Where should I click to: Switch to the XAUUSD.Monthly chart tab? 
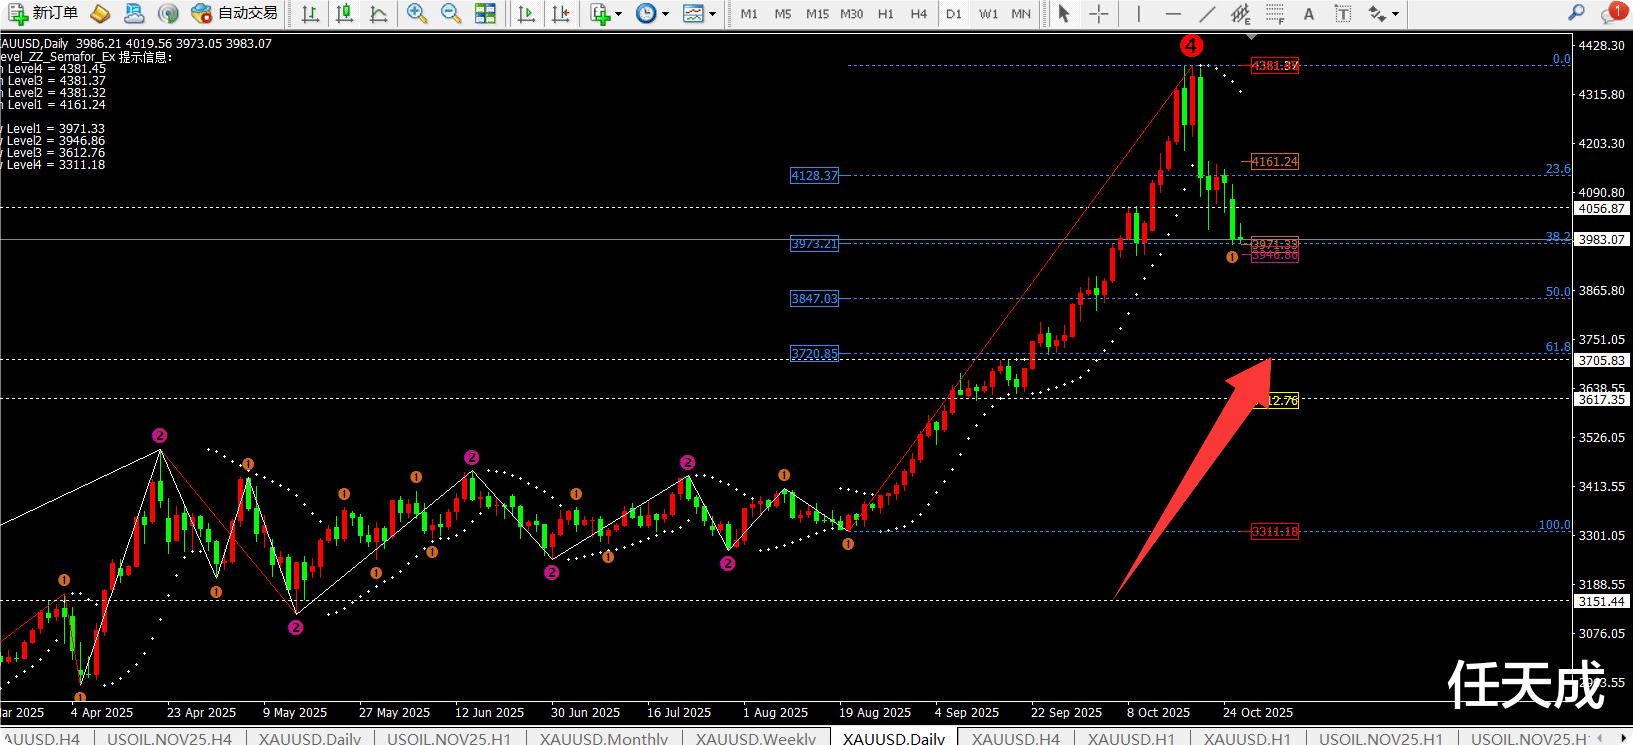tap(604, 738)
